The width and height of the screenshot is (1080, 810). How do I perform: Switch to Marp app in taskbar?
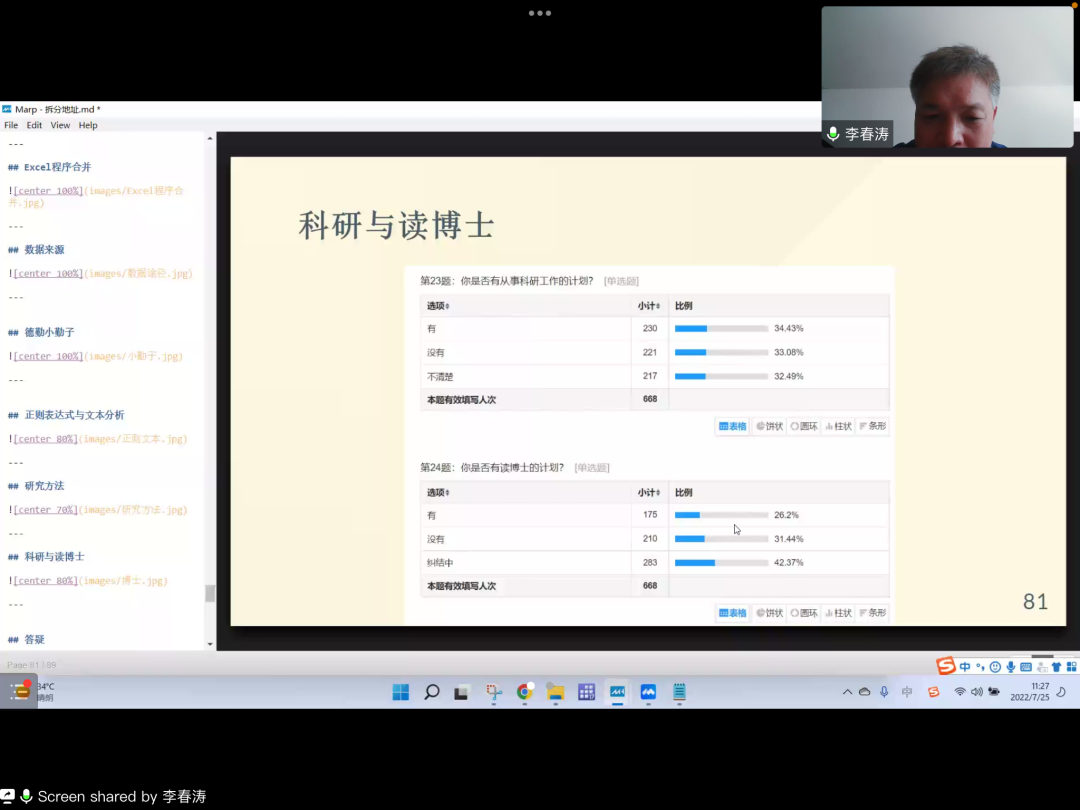pyautogui.click(x=617, y=692)
